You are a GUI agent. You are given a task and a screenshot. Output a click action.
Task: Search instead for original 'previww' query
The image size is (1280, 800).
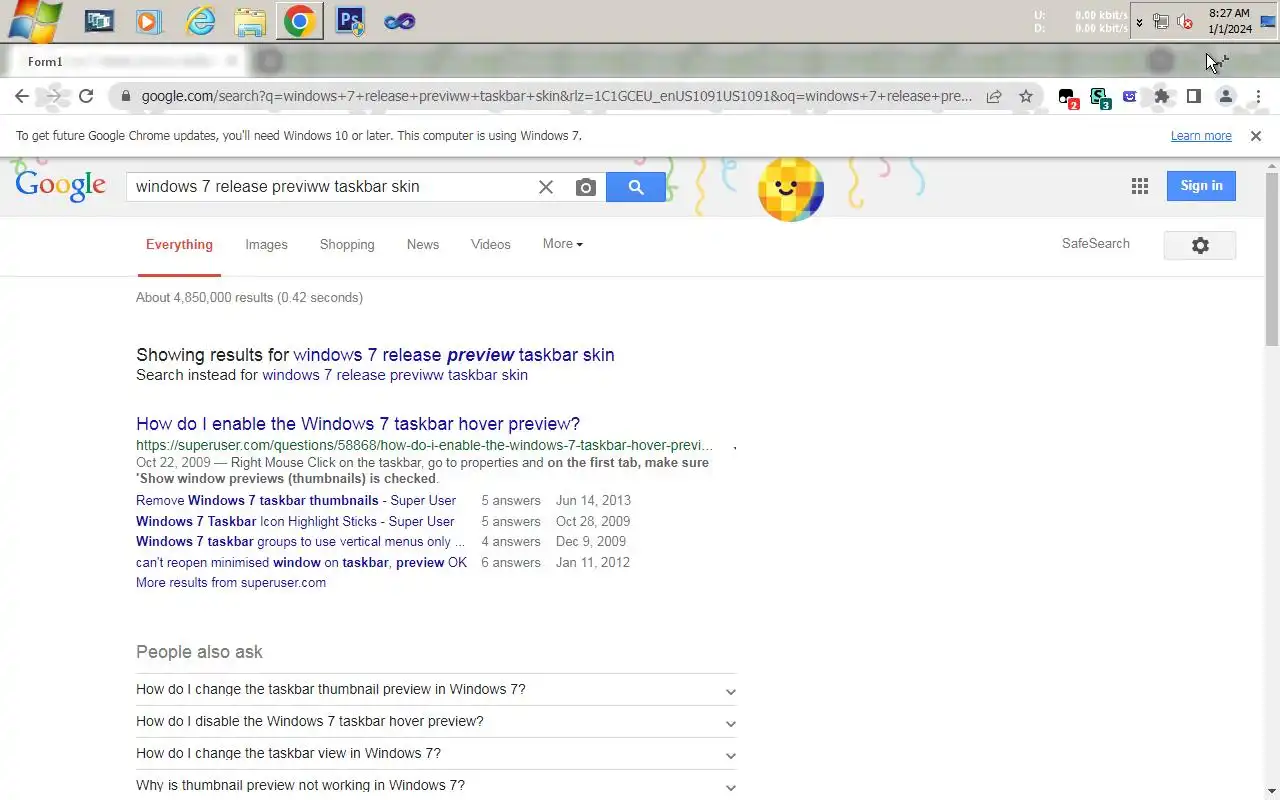coord(395,376)
